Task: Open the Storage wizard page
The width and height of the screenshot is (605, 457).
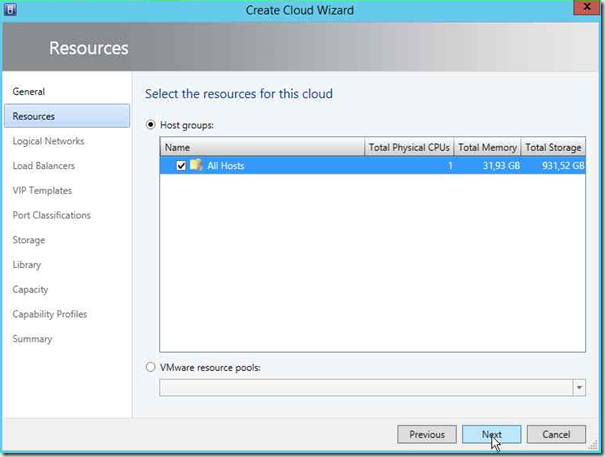Action: [x=29, y=240]
